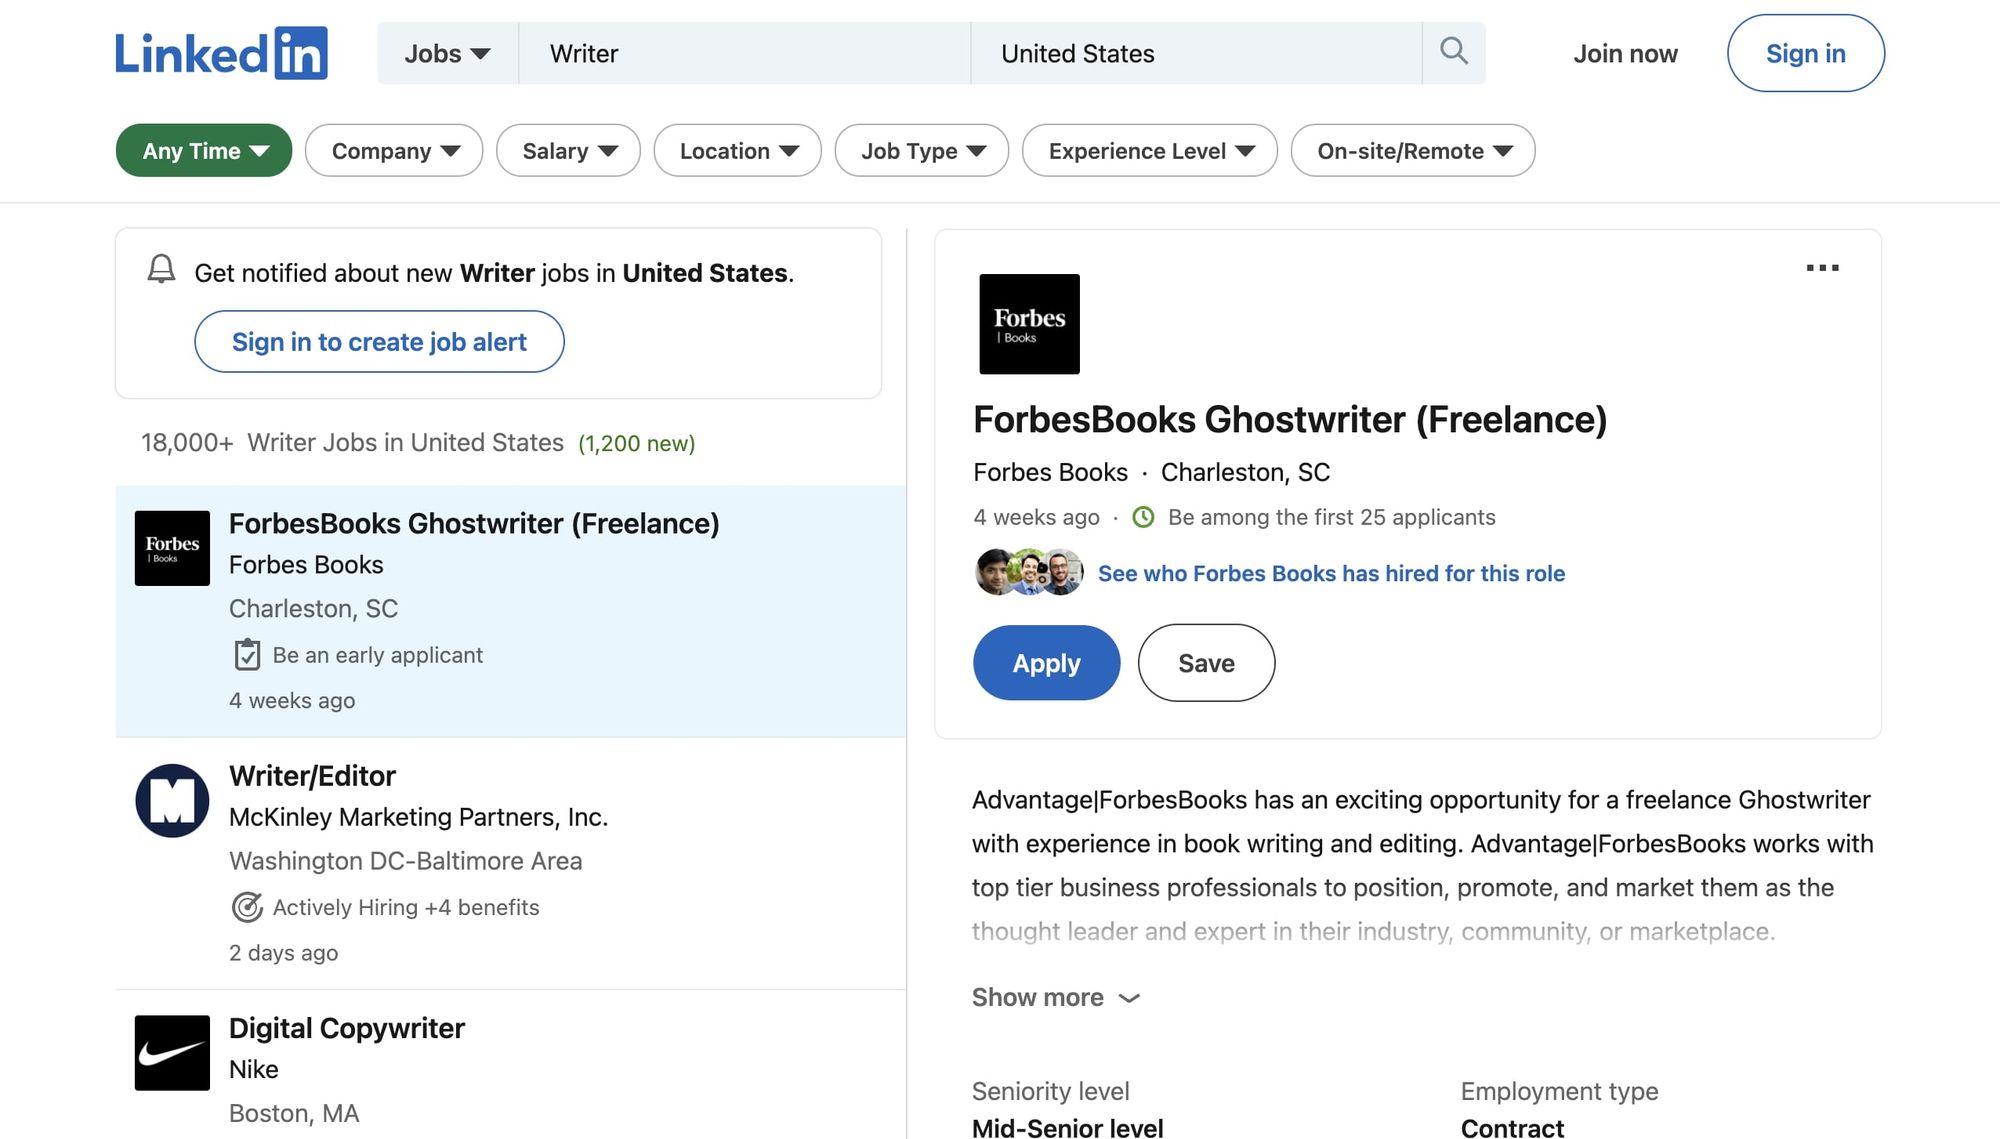
Task: See who Forbes Books has hired
Action: pyautogui.click(x=1331, y=573)
